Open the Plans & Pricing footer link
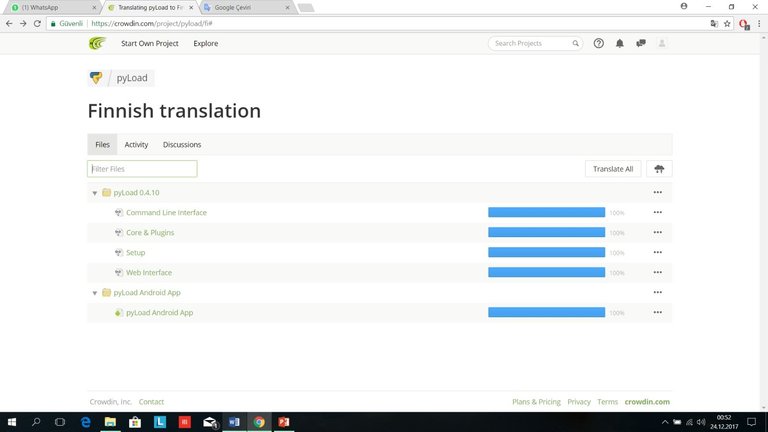This screenshot has width=768, height=432. tap(536, 402)
